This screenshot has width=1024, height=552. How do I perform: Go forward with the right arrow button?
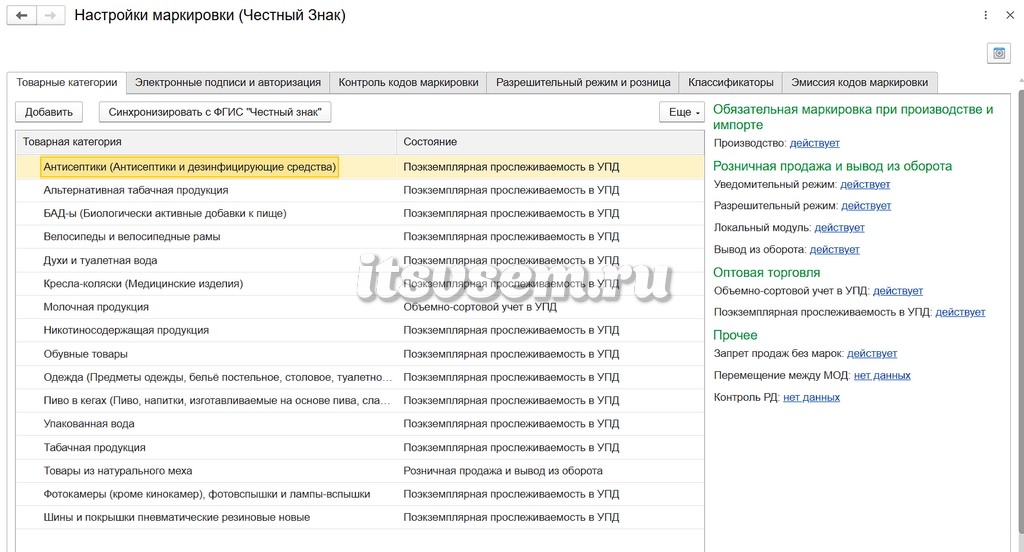click(x=50, y=15)
